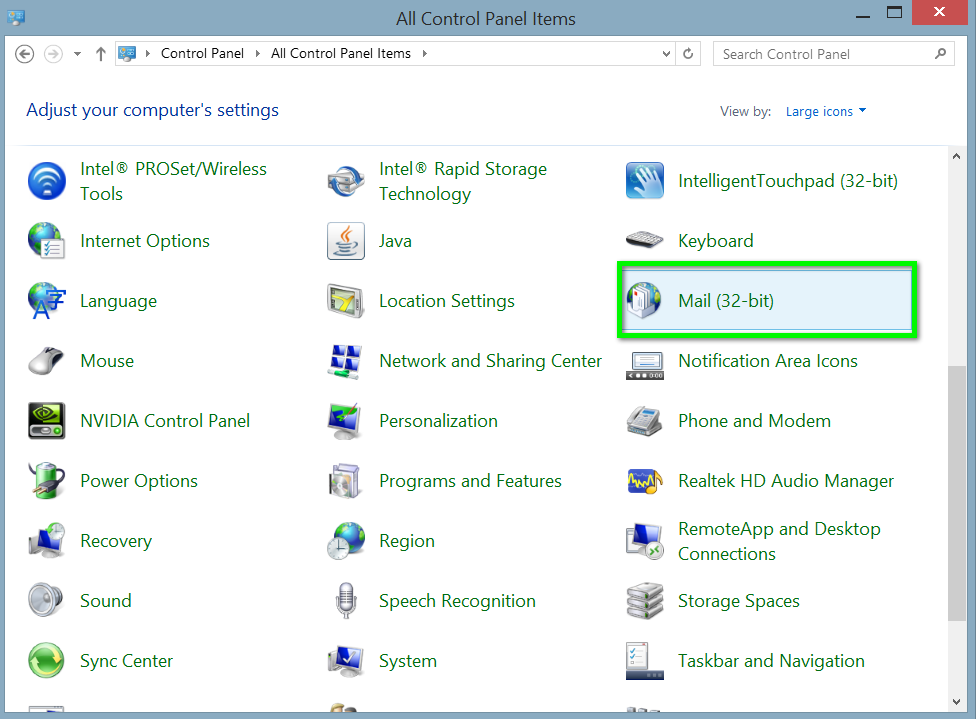Go up one level
Image resolution: width=976 pixels, height=719 pixels.
click(x=100, y=54)
